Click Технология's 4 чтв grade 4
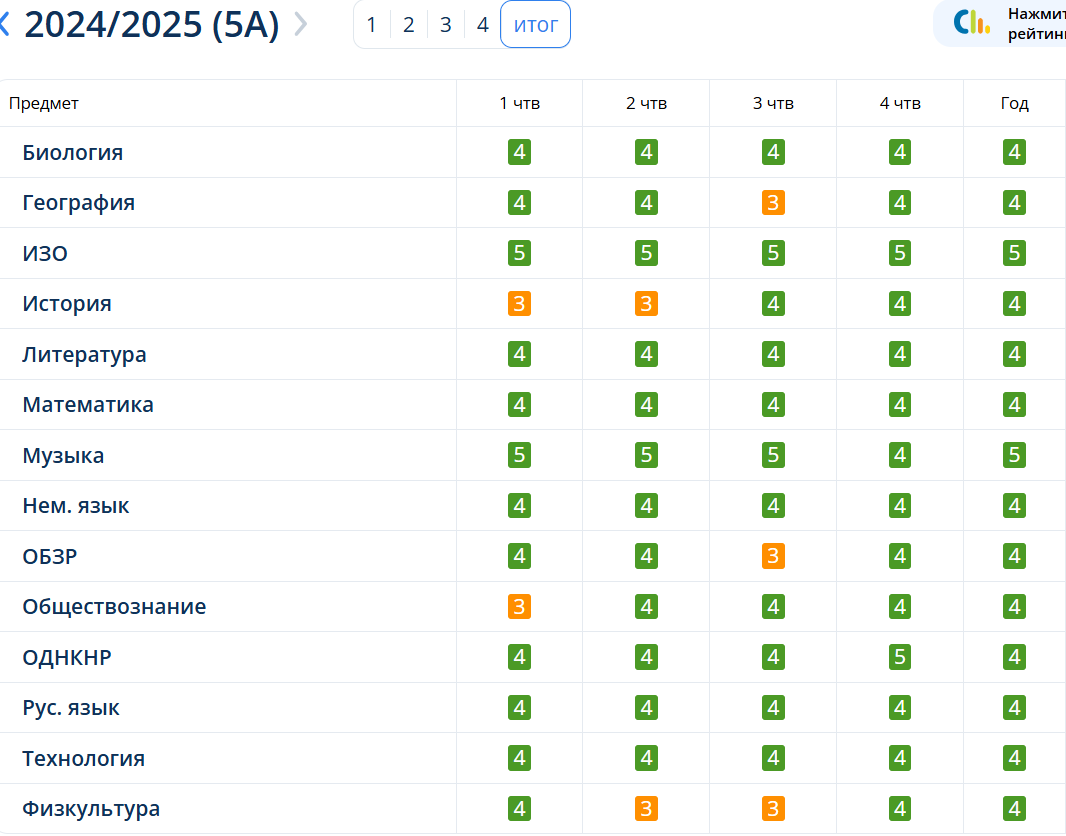This screenshot has width=1066, height=836. click(x=900, y=758)
